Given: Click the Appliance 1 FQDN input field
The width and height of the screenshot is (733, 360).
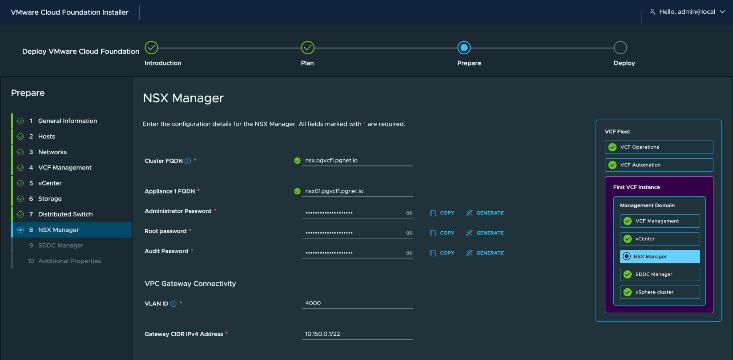Looking at the screenshot, I should point(357,191).
